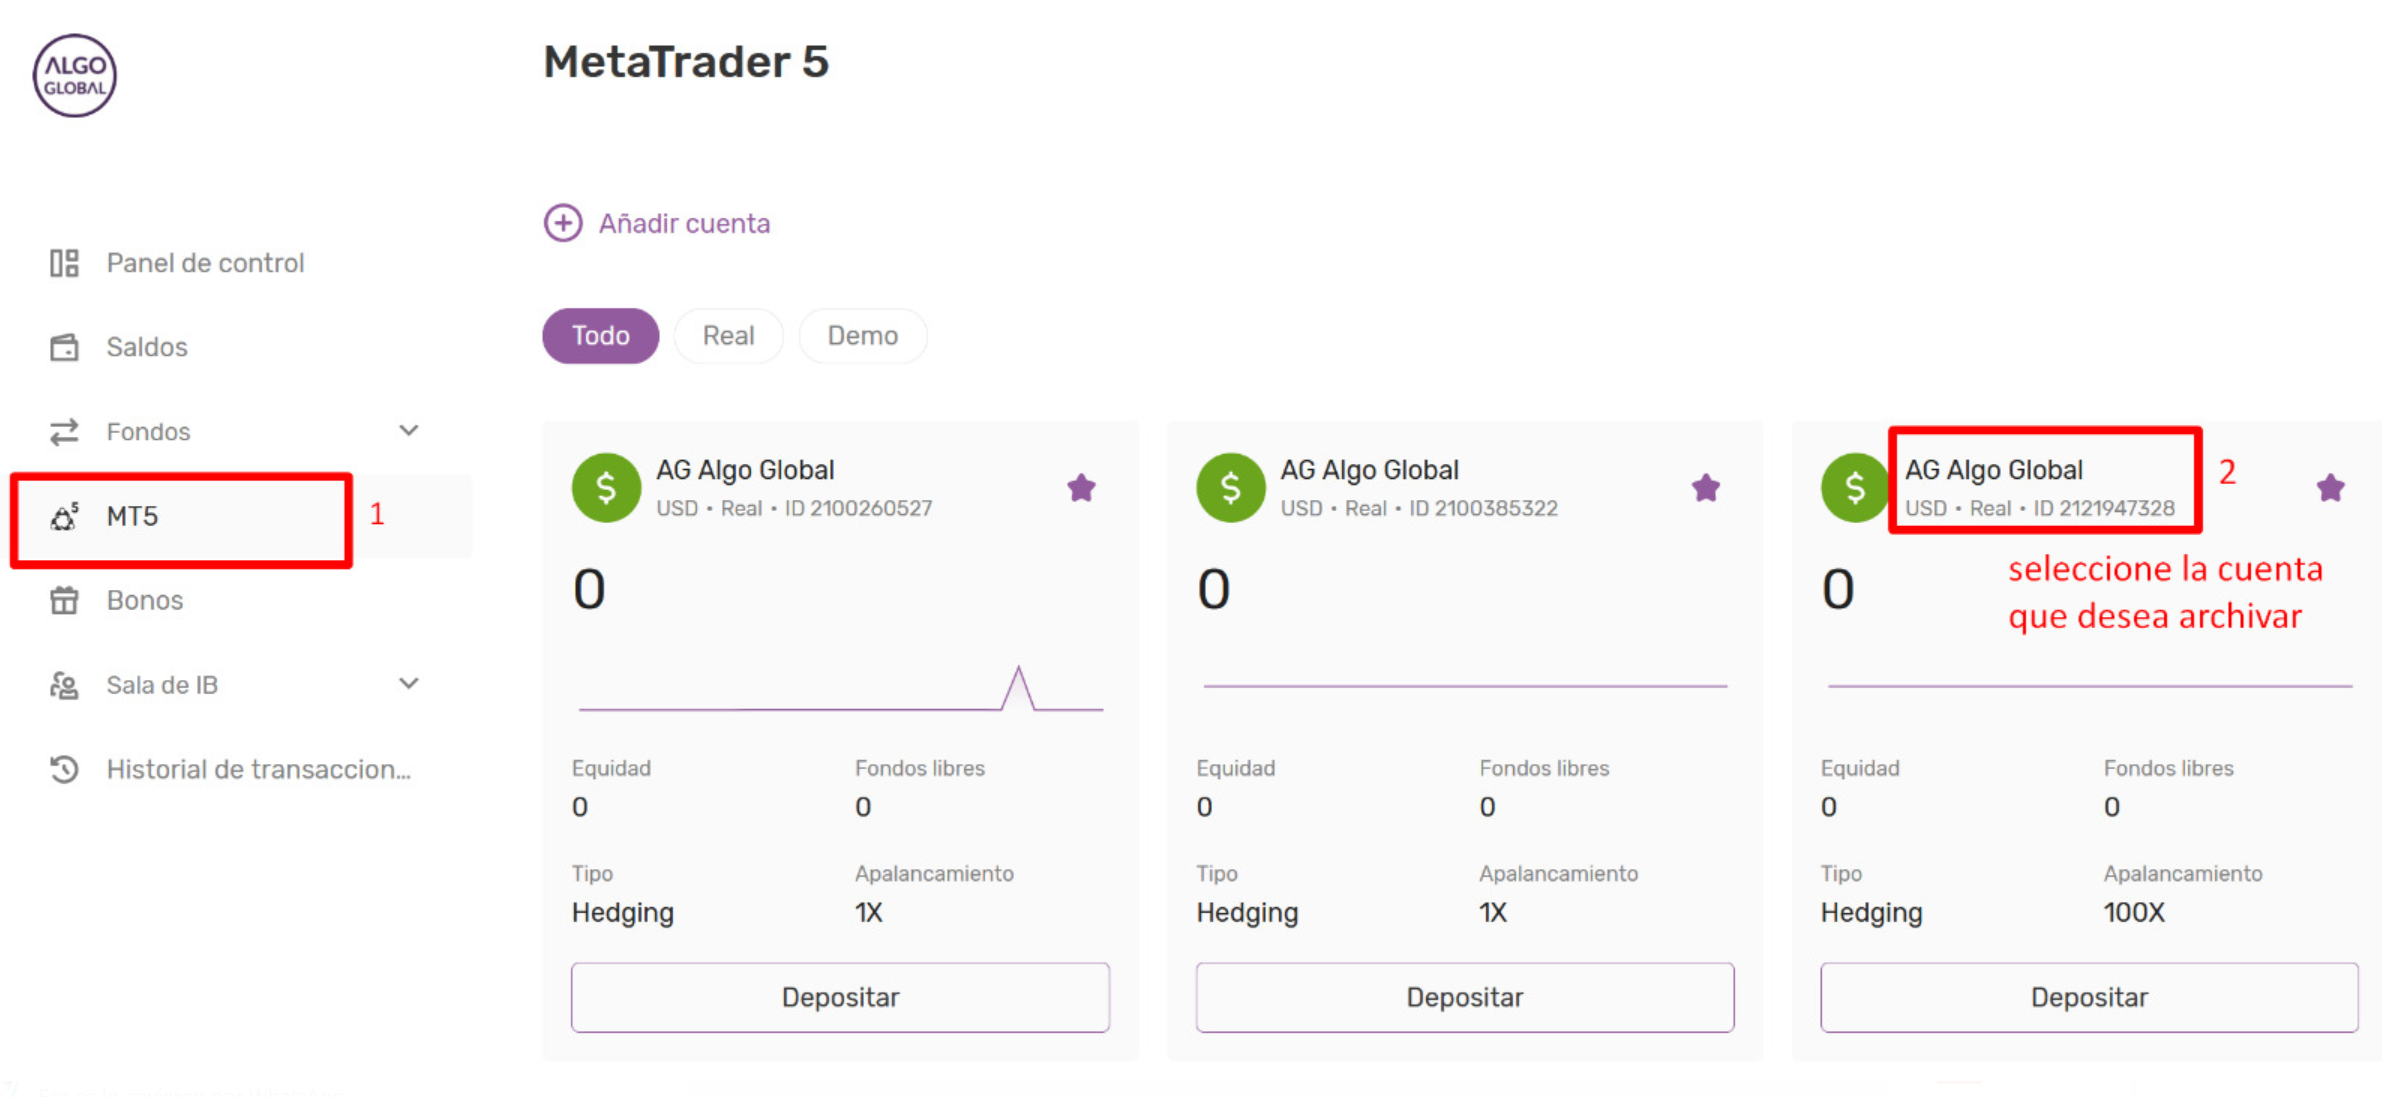The height and width of the screenshot is (1097, 2382).
Task: Toggle favorite star on account 2100260527
Action: [x=1081, y=488]
